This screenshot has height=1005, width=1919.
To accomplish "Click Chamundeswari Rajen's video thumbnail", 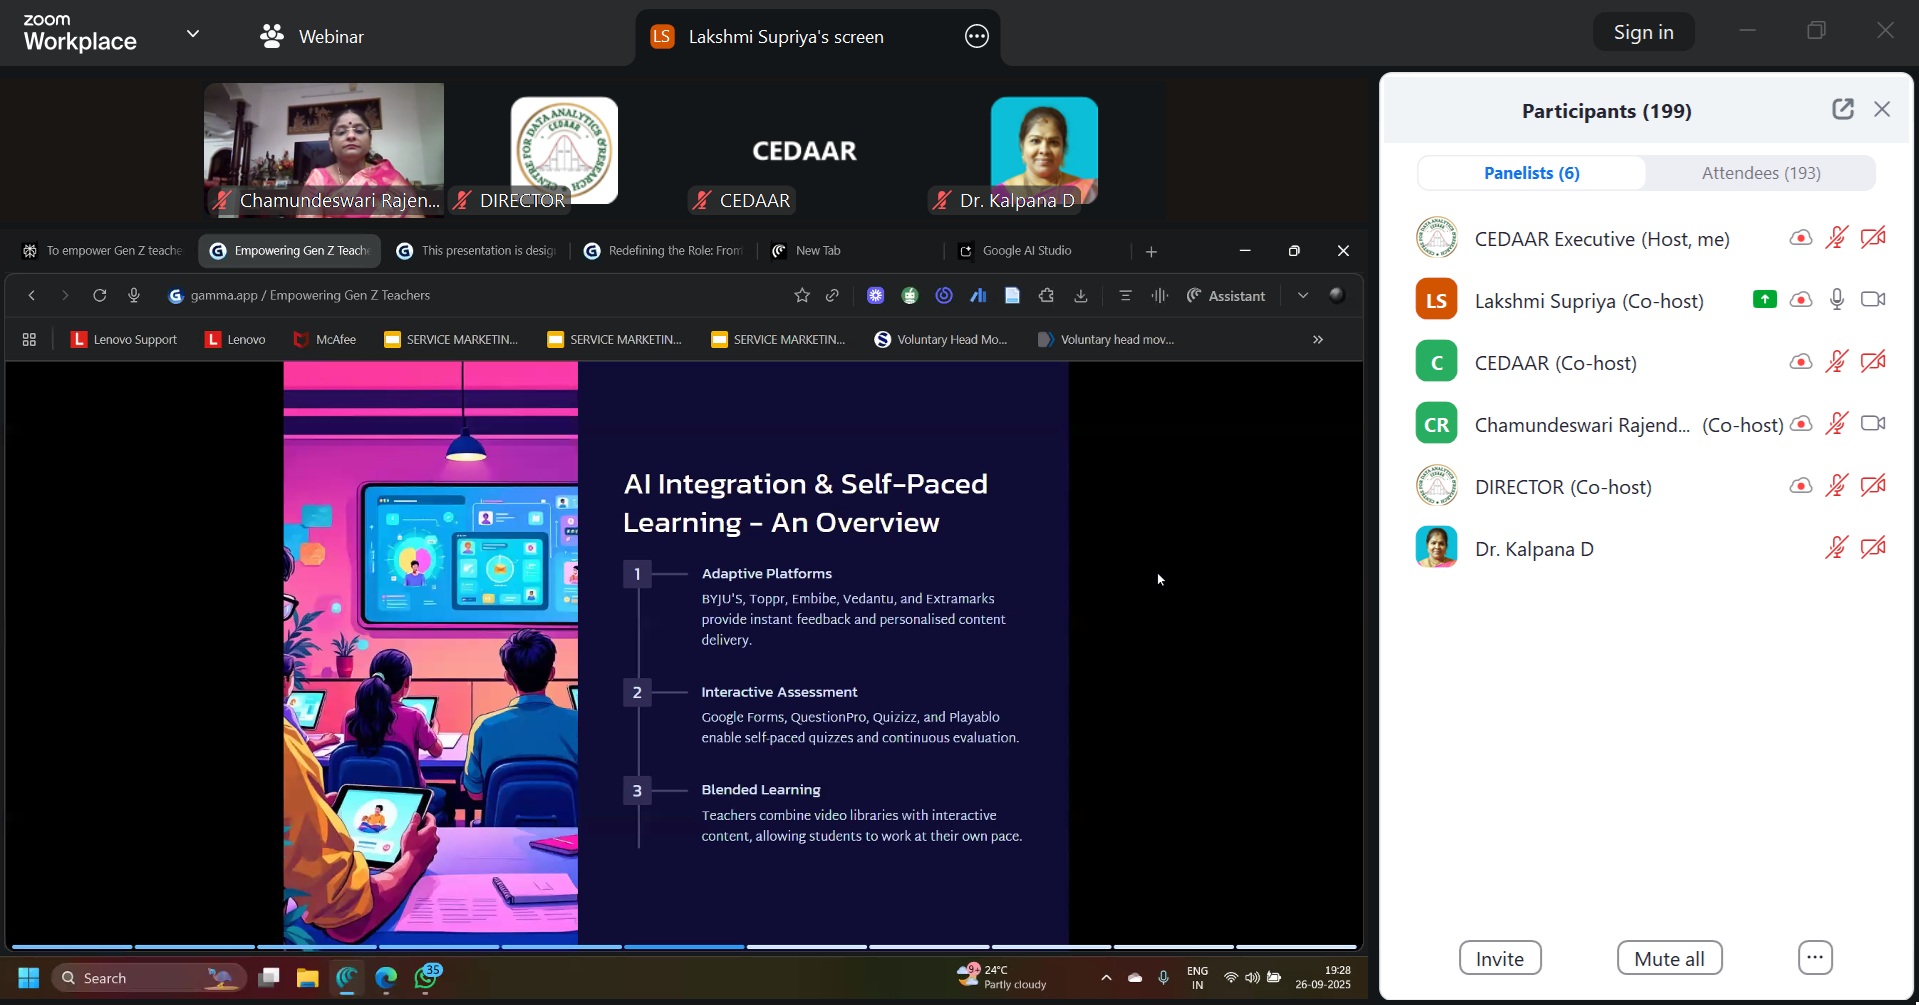I will point(324,148).
